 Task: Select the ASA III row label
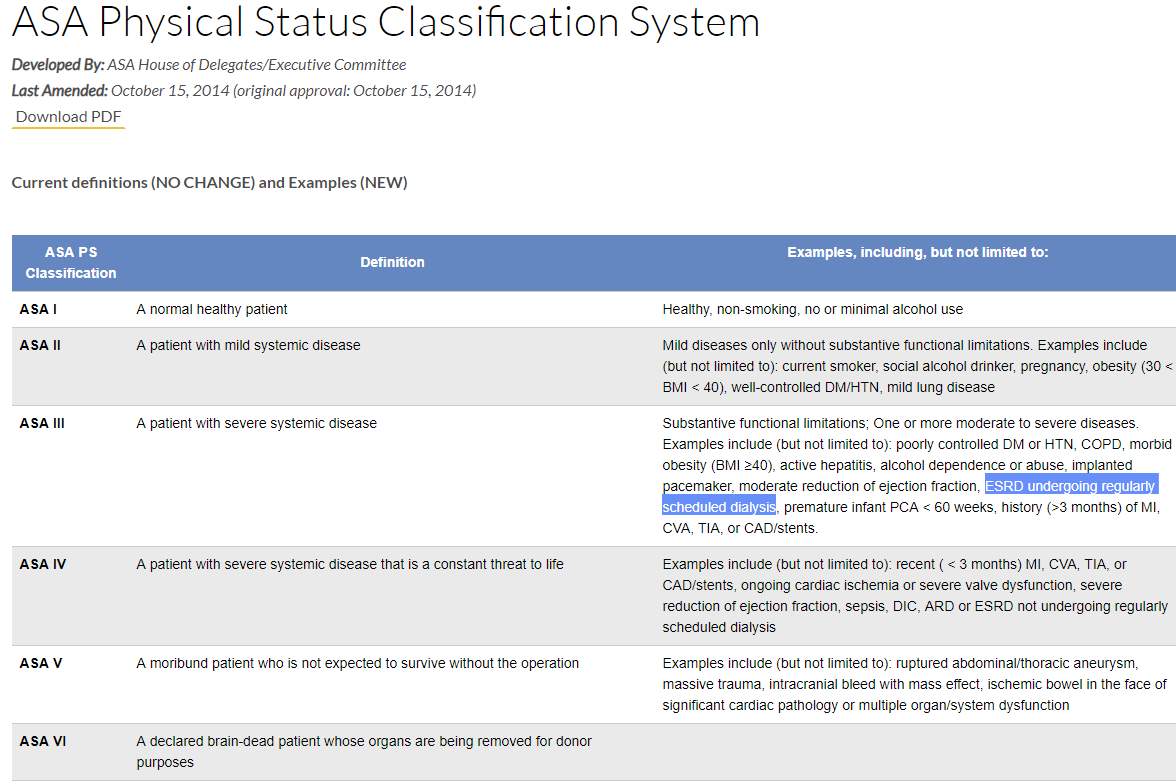click(42, 423)
